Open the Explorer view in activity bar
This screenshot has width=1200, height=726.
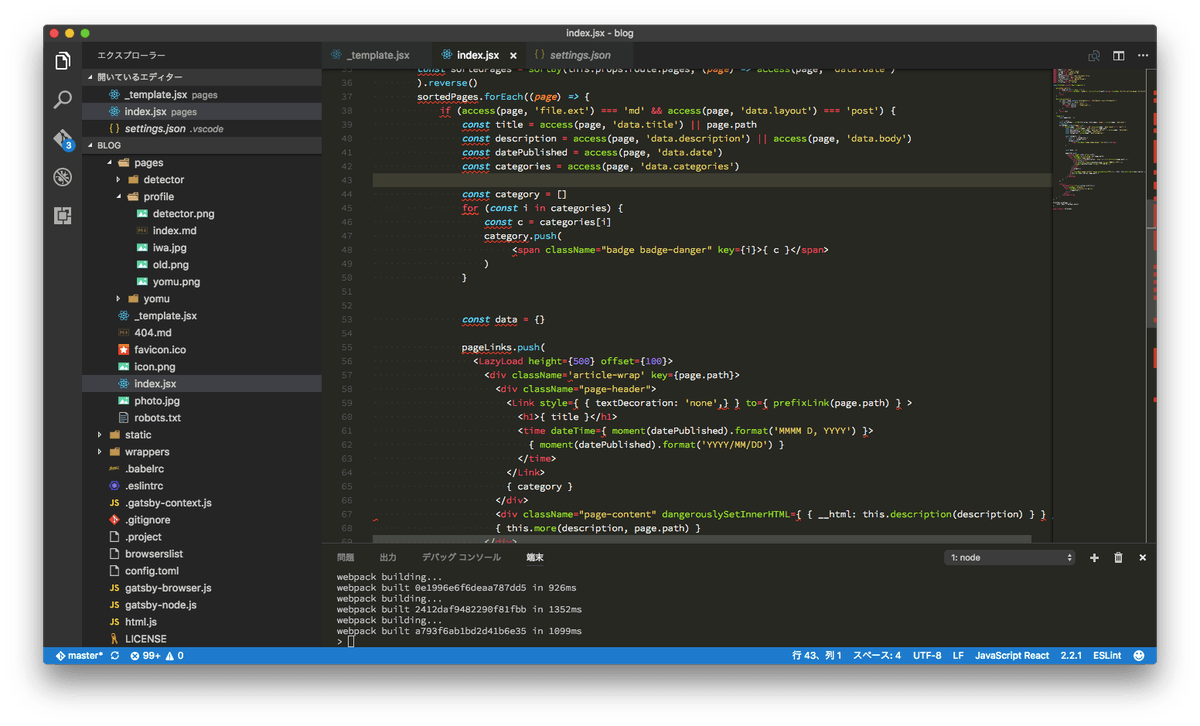(x=63, y=61)
